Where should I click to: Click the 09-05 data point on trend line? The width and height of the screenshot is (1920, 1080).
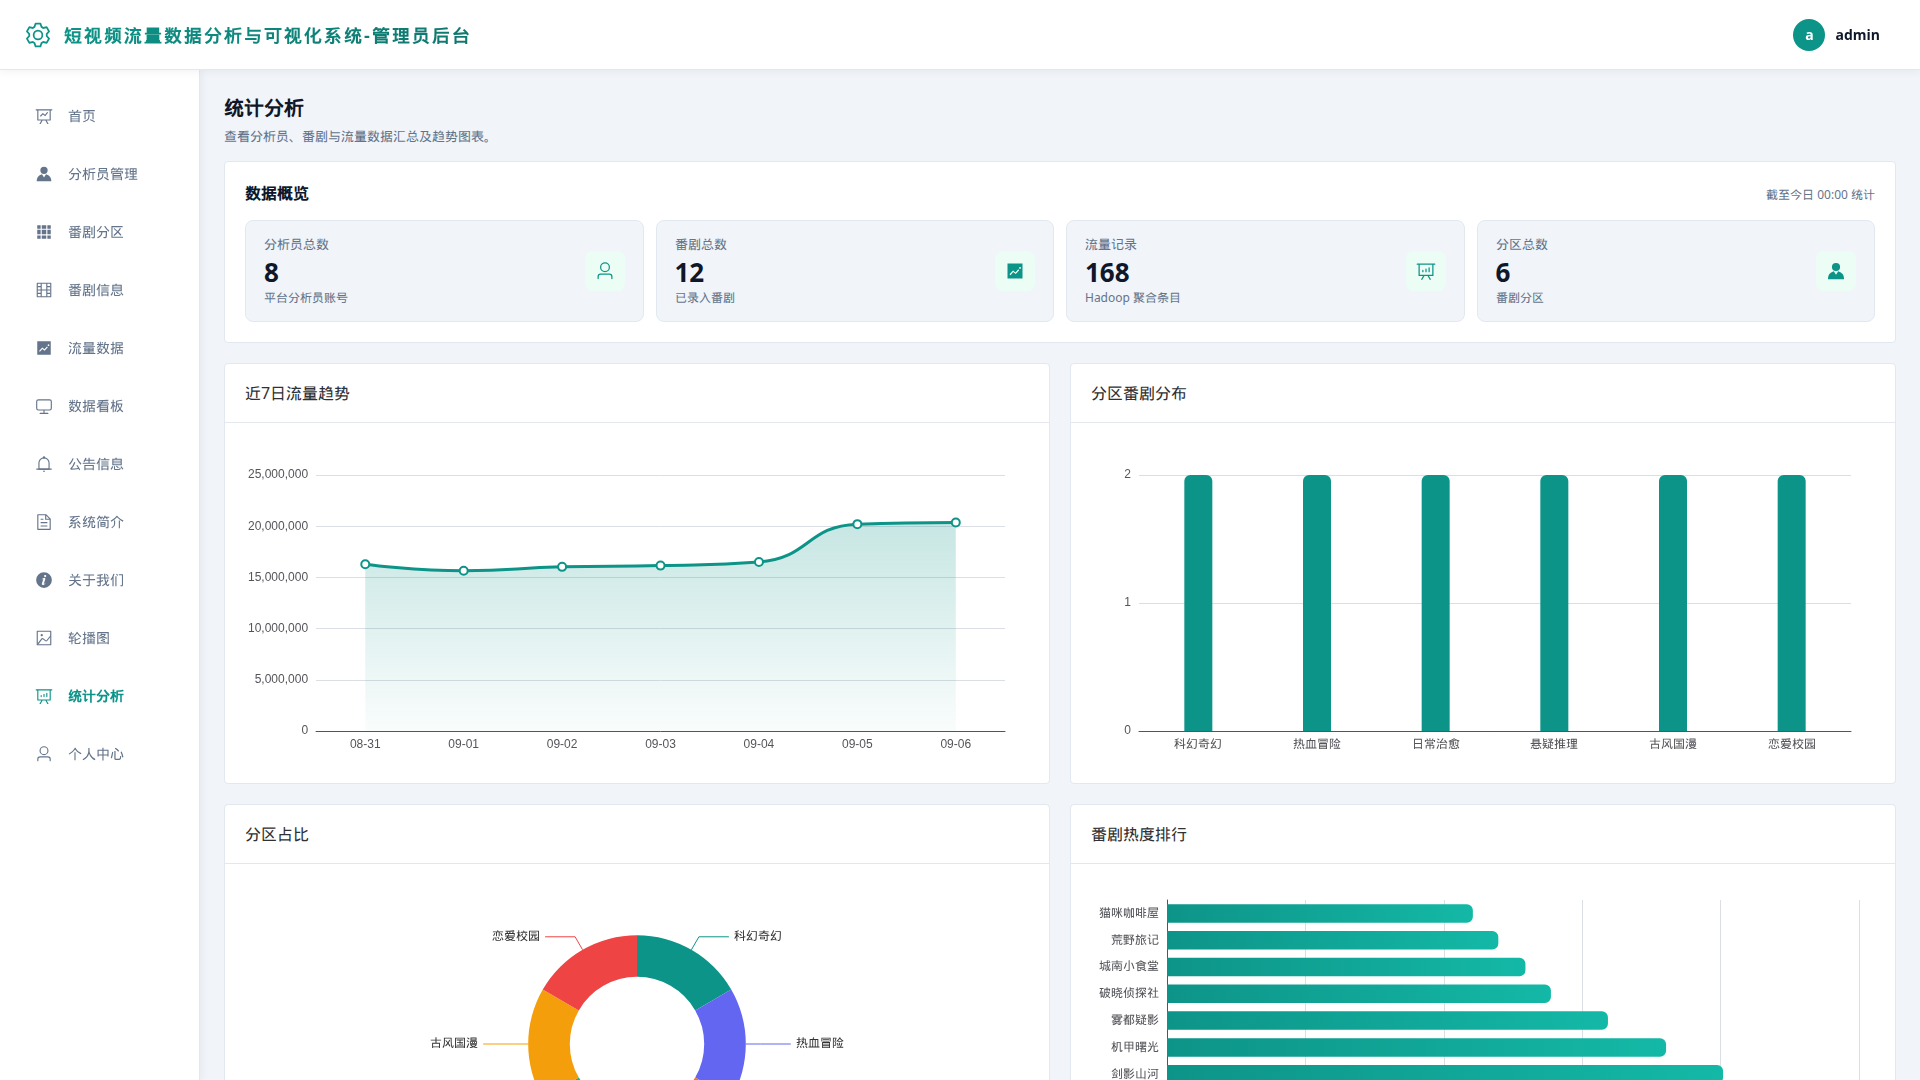[x=857, y=524]
